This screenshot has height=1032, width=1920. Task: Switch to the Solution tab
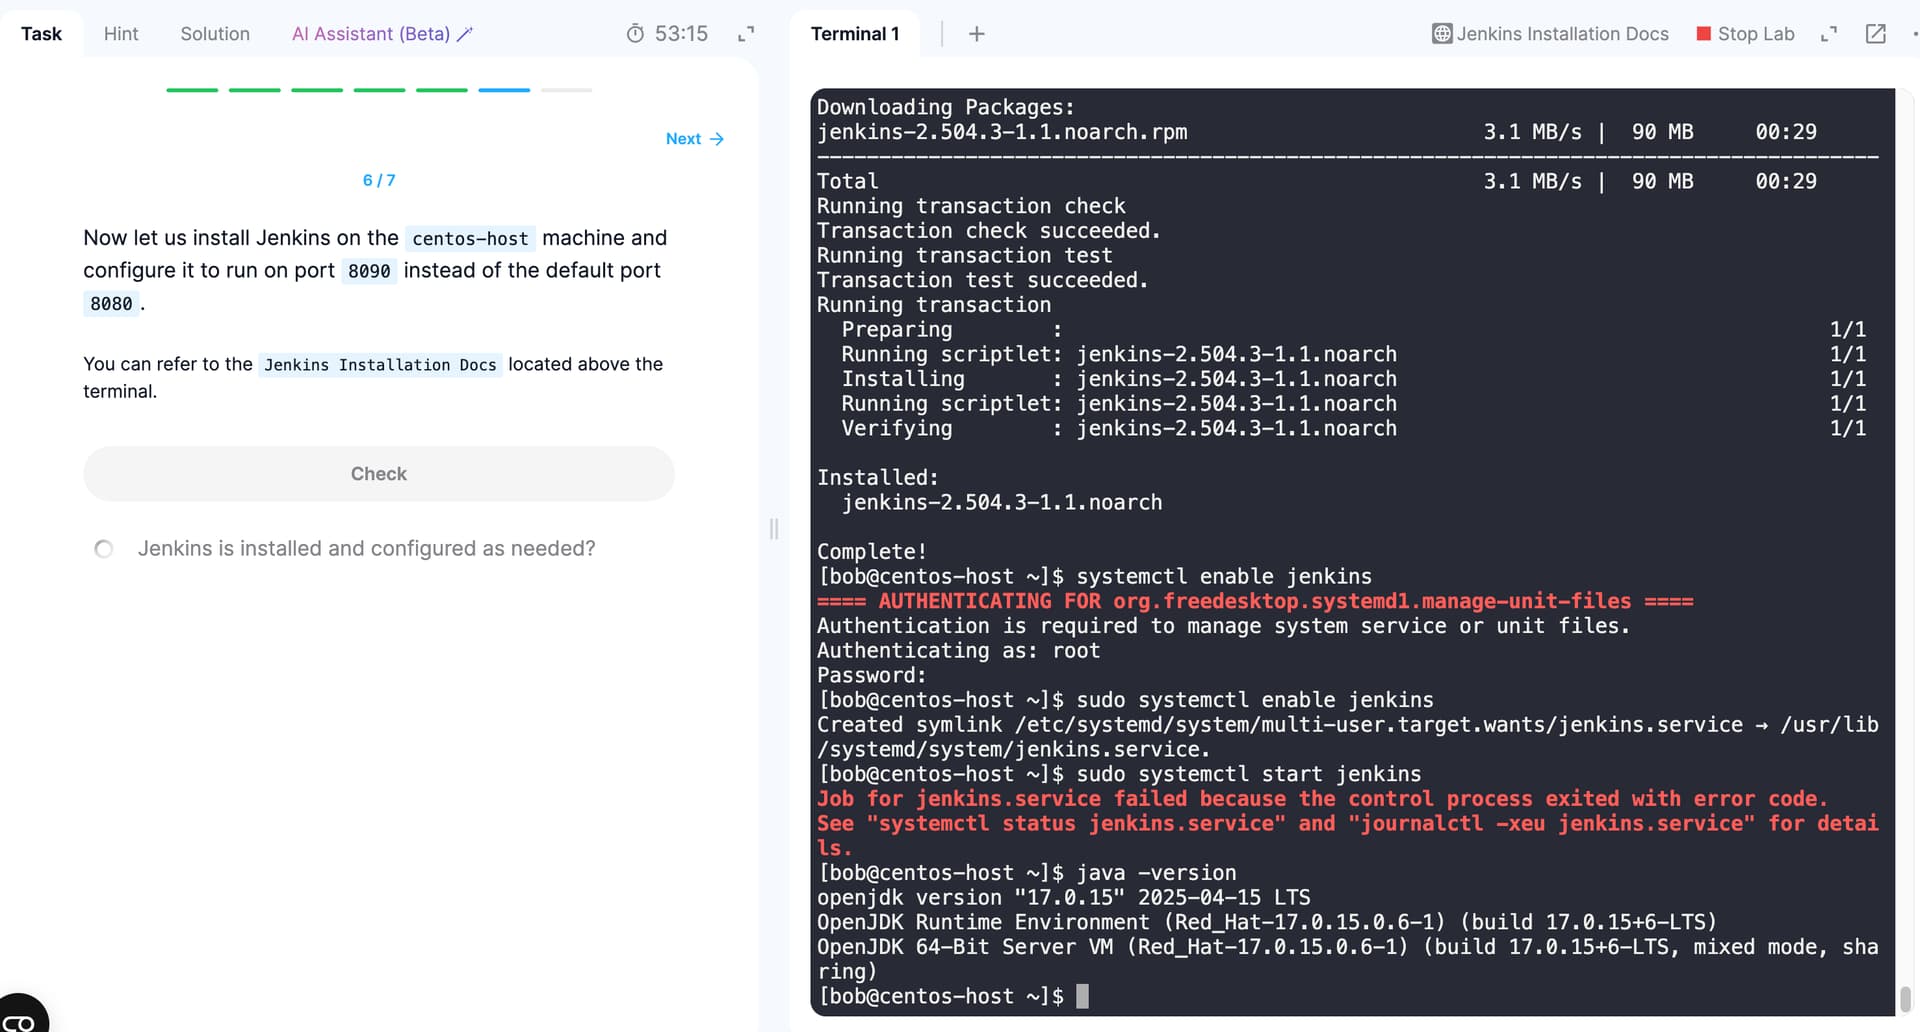point(215,34)
